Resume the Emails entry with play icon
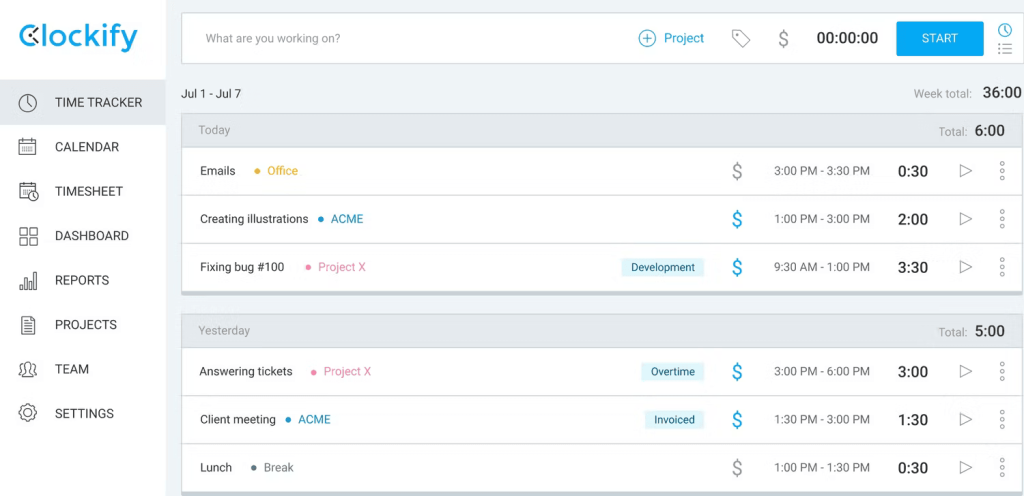This screenshot has height=496, width=1024. [965, 171]
